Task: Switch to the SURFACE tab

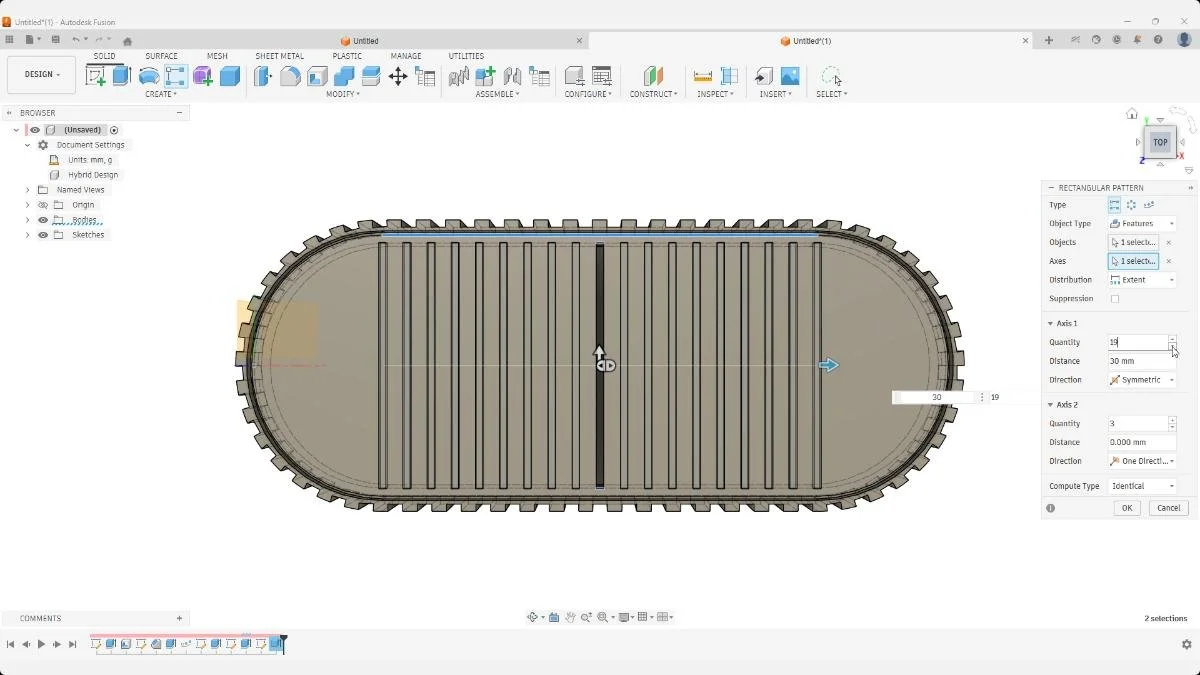Action: pyautogui.click(x=160, y=56)
